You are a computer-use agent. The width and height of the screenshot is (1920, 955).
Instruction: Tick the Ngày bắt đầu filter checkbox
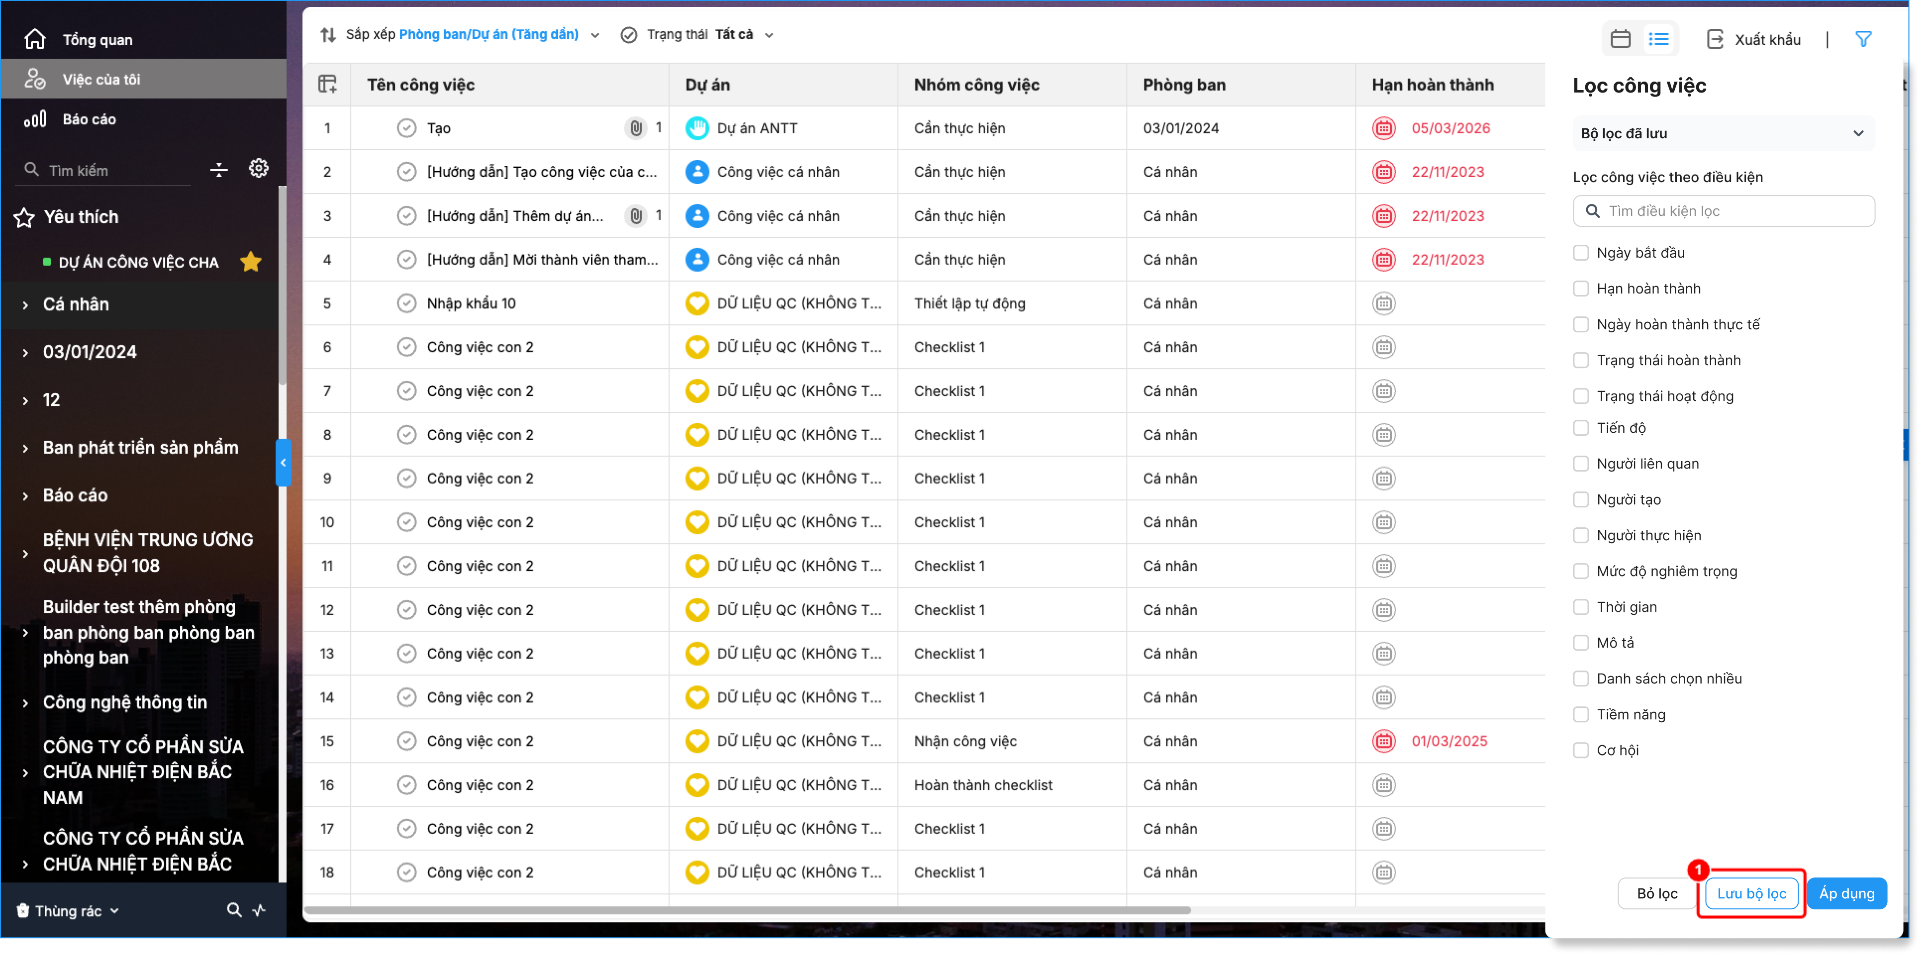click(x=1581, y=253)
